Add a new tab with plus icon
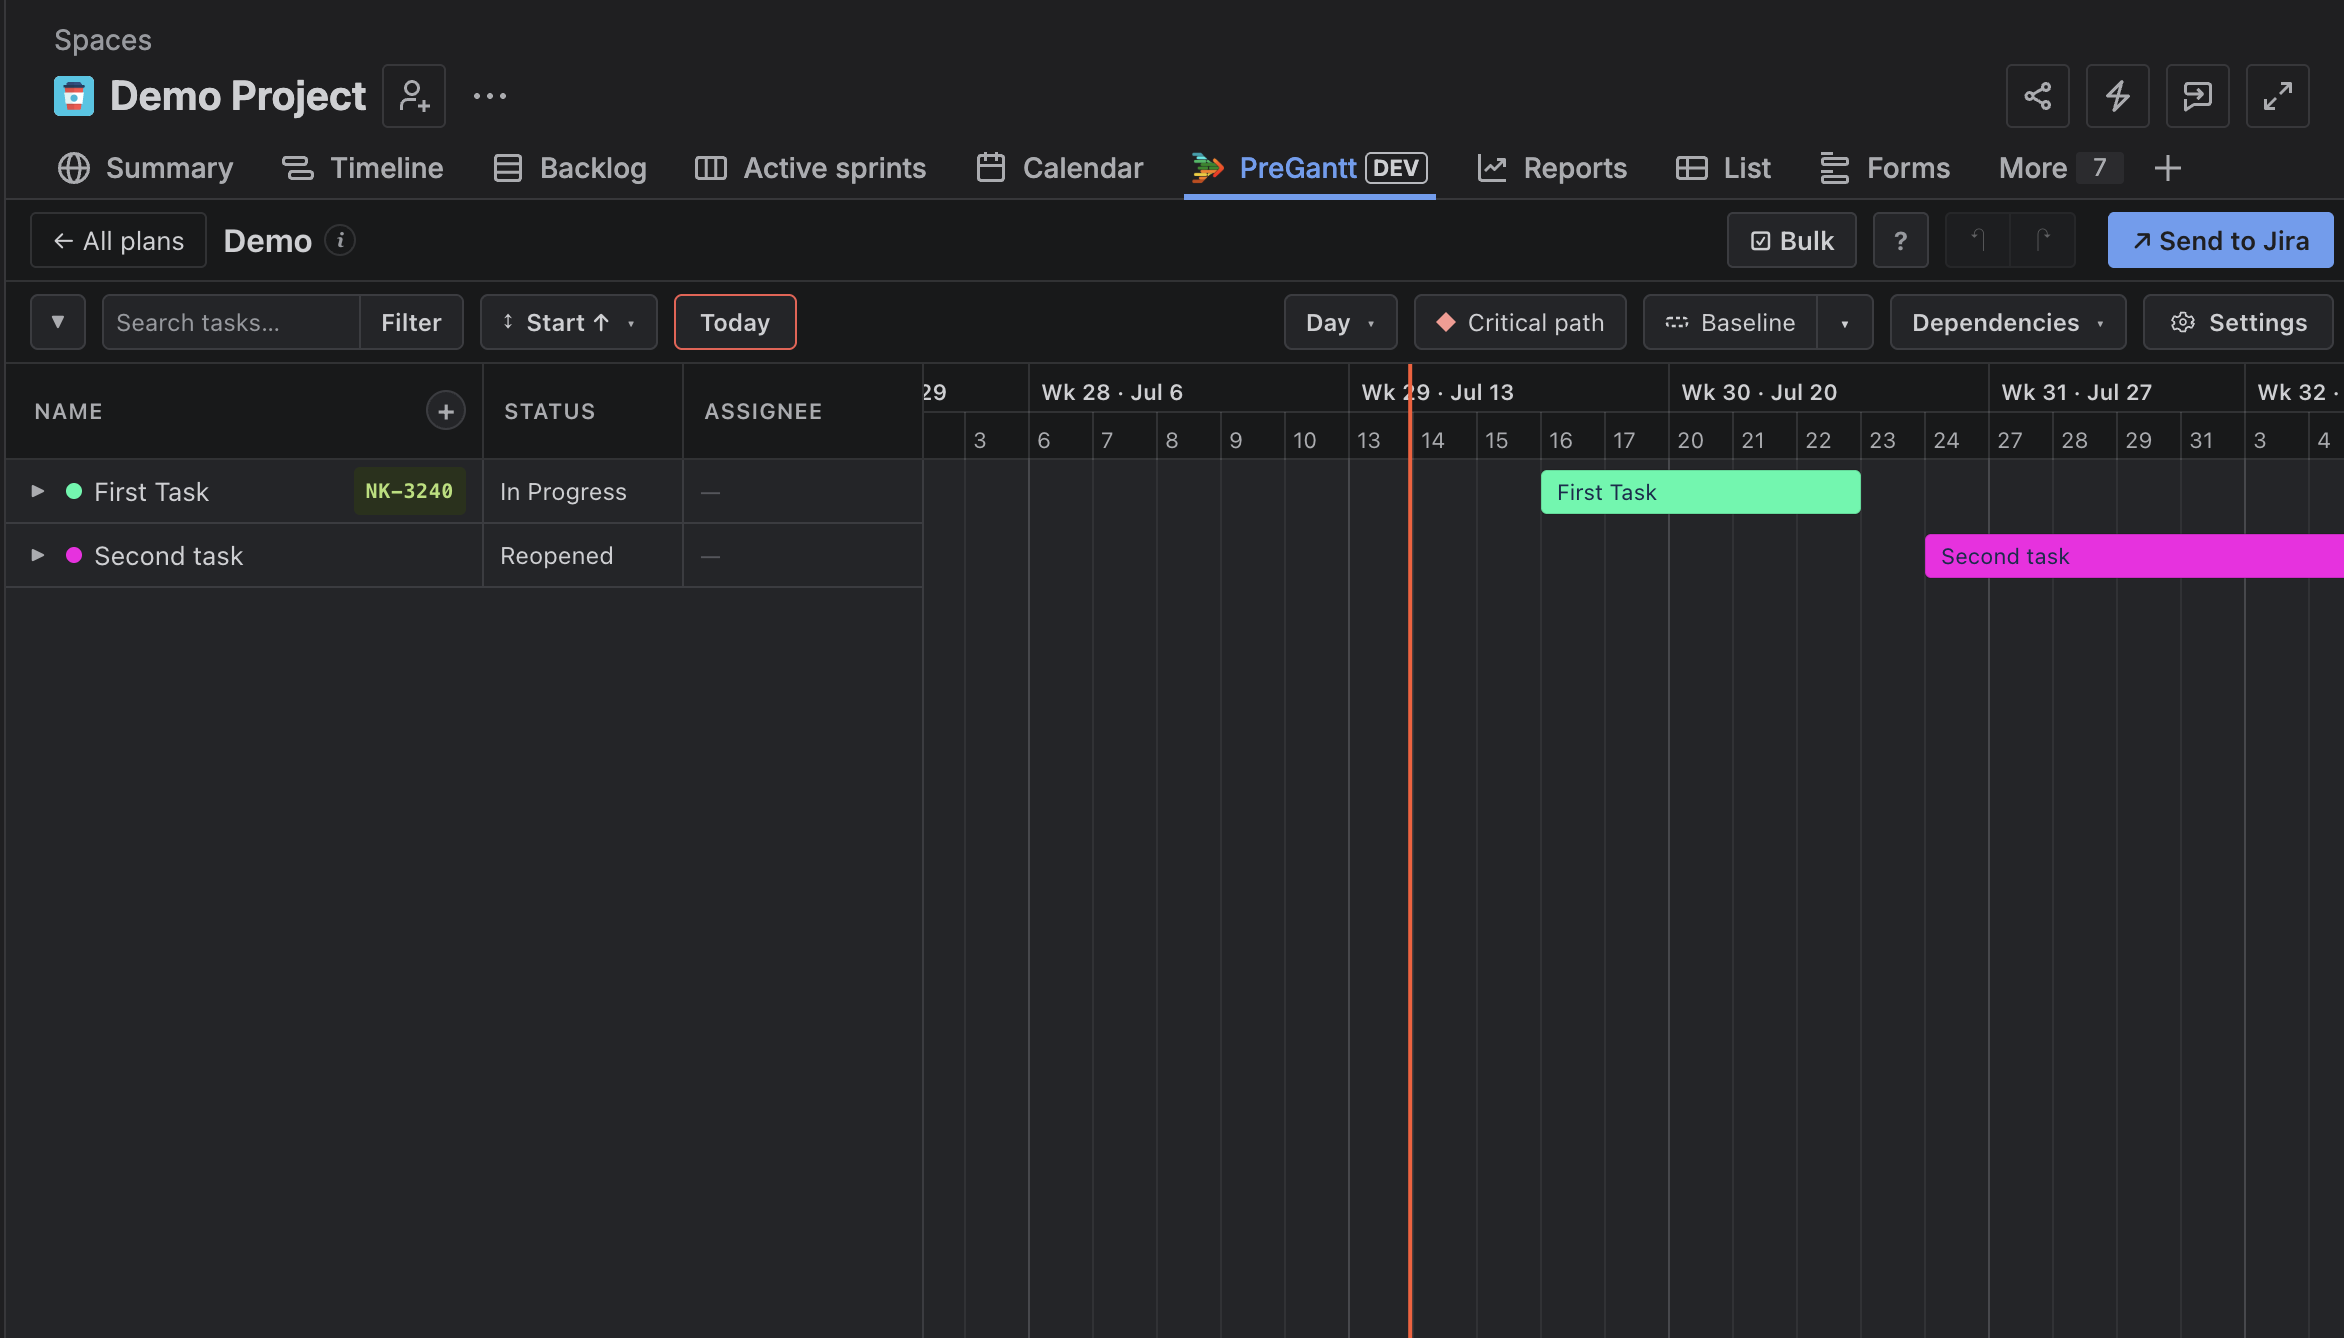Screen dimensions: 2344x1338 [x=2167, y=168]
